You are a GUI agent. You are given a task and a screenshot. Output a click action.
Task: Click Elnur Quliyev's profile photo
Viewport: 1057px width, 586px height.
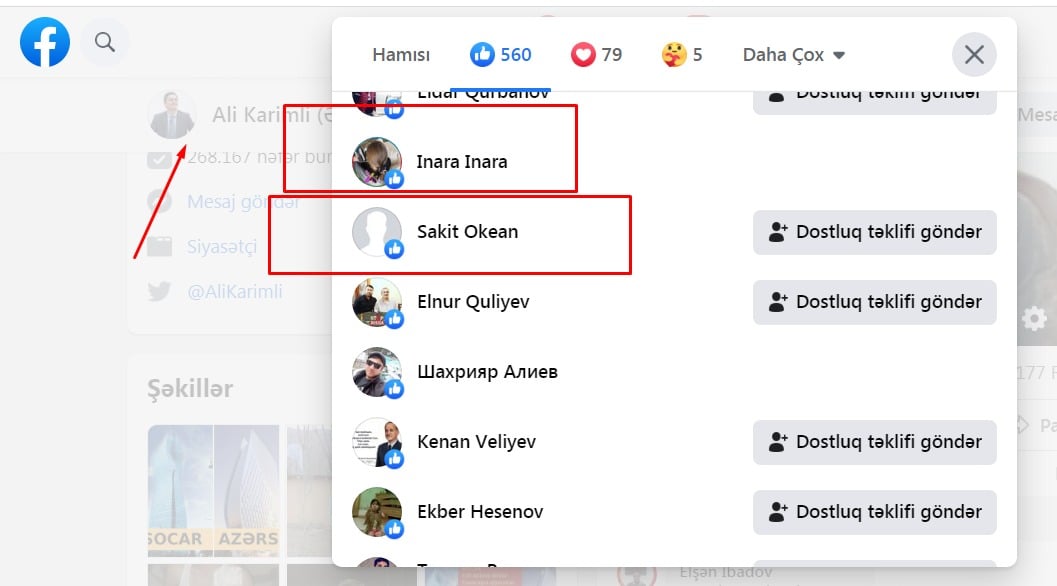click(377, 302)
